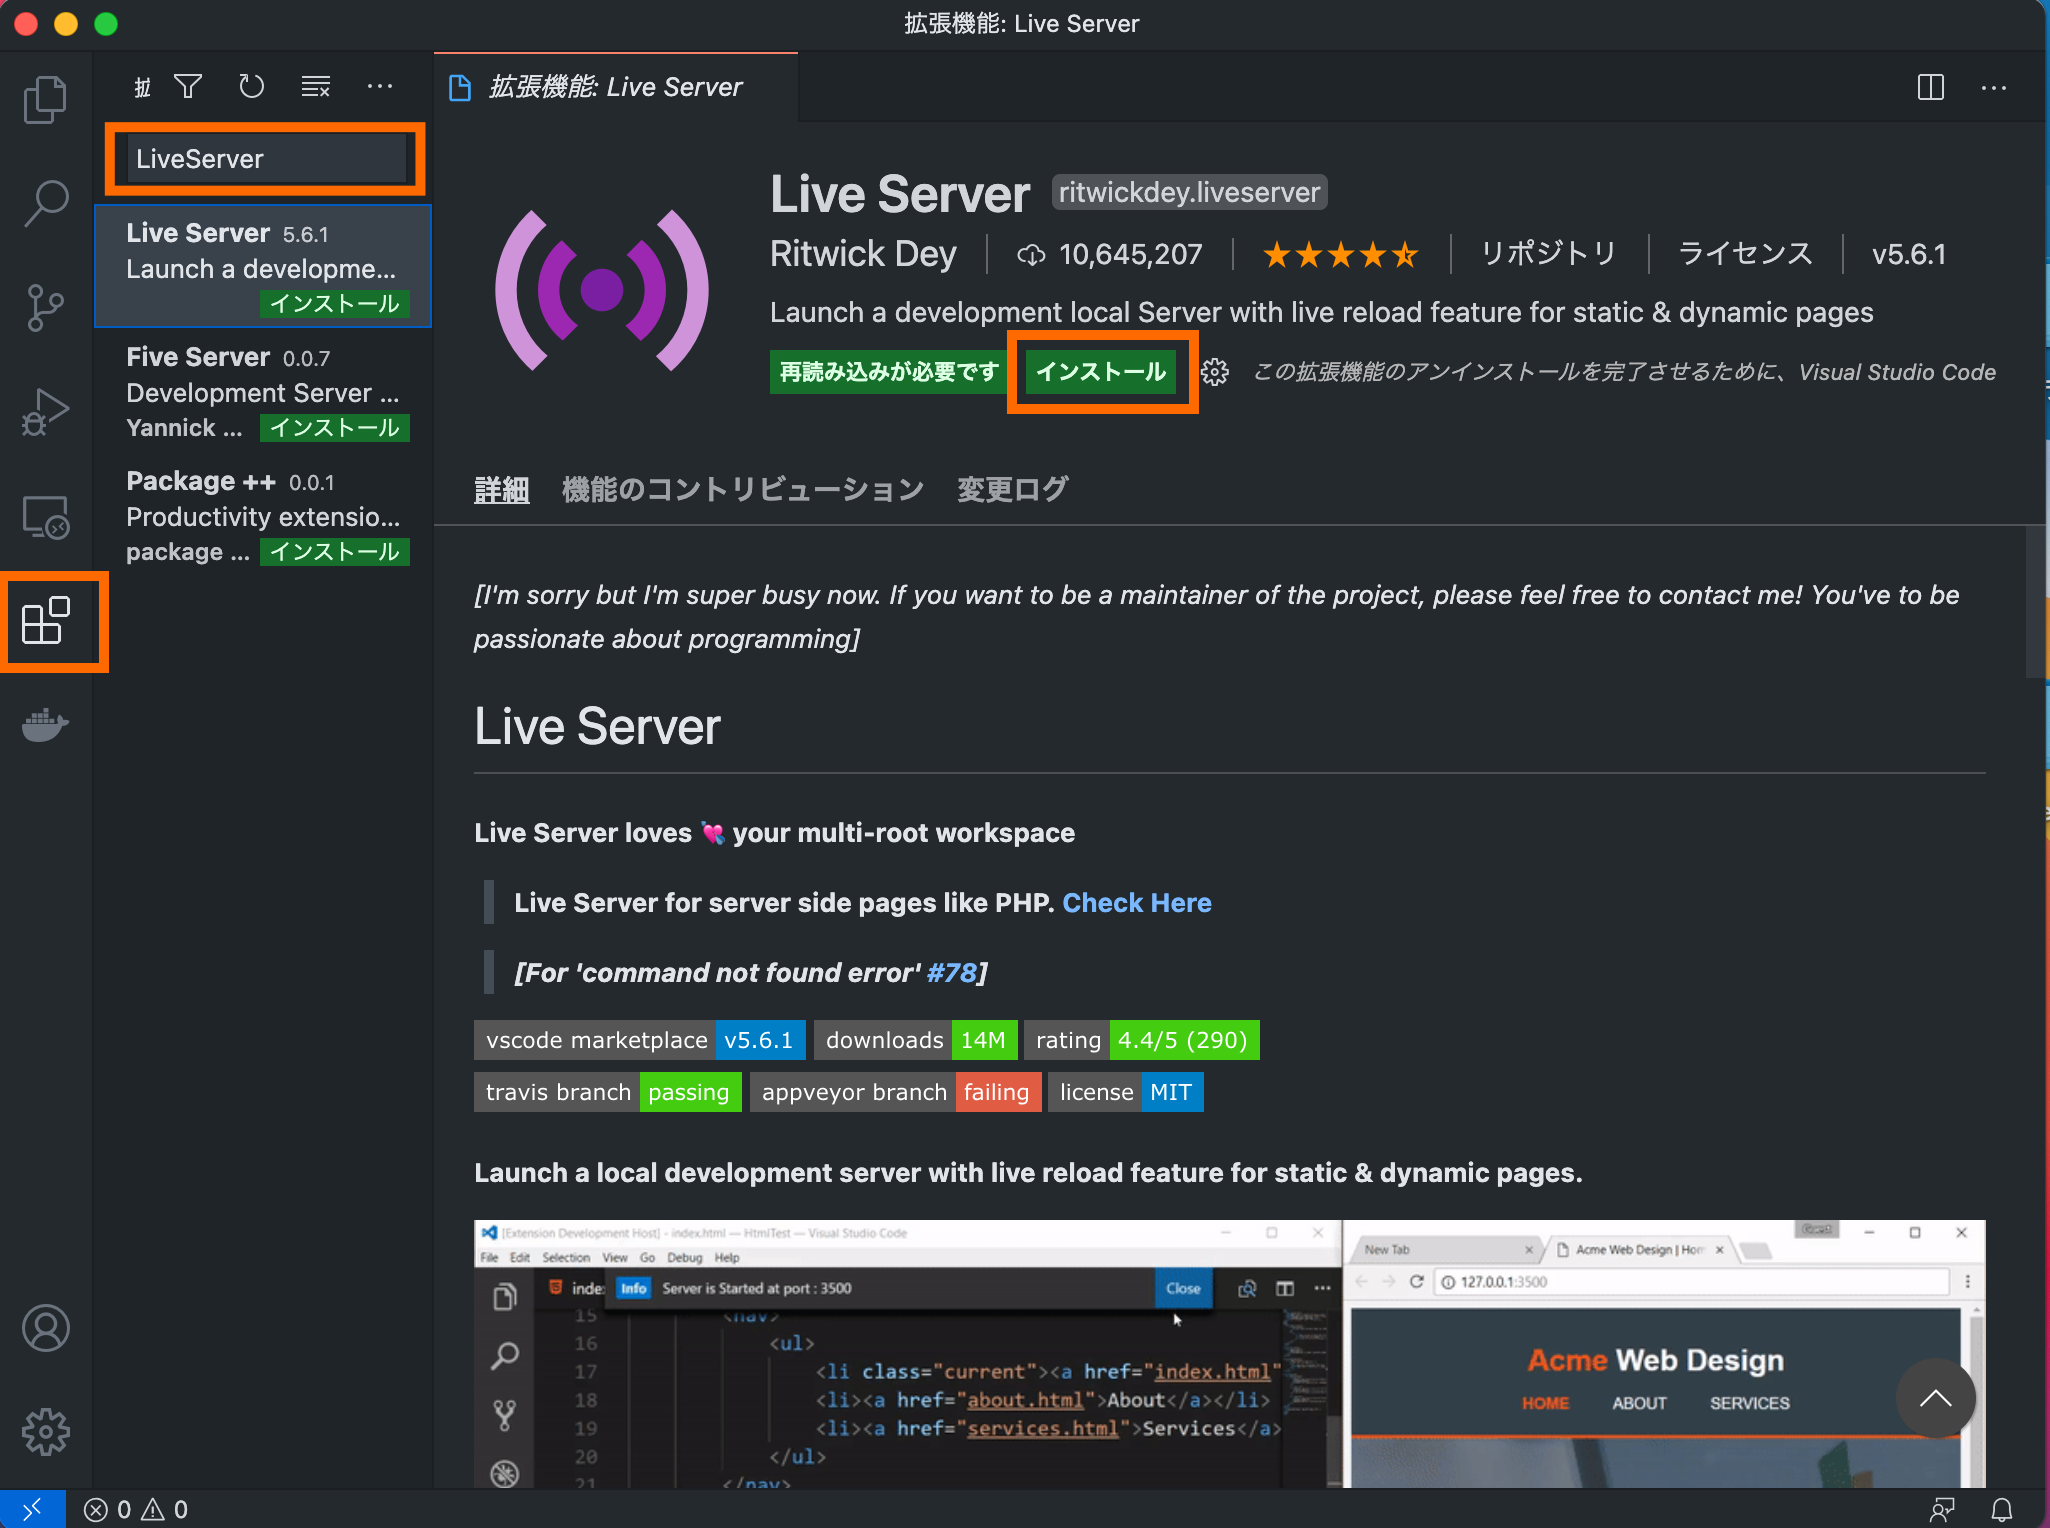Open the Remote Explorer icon
Viewport: 2050px width, 1528px height.
45,516
